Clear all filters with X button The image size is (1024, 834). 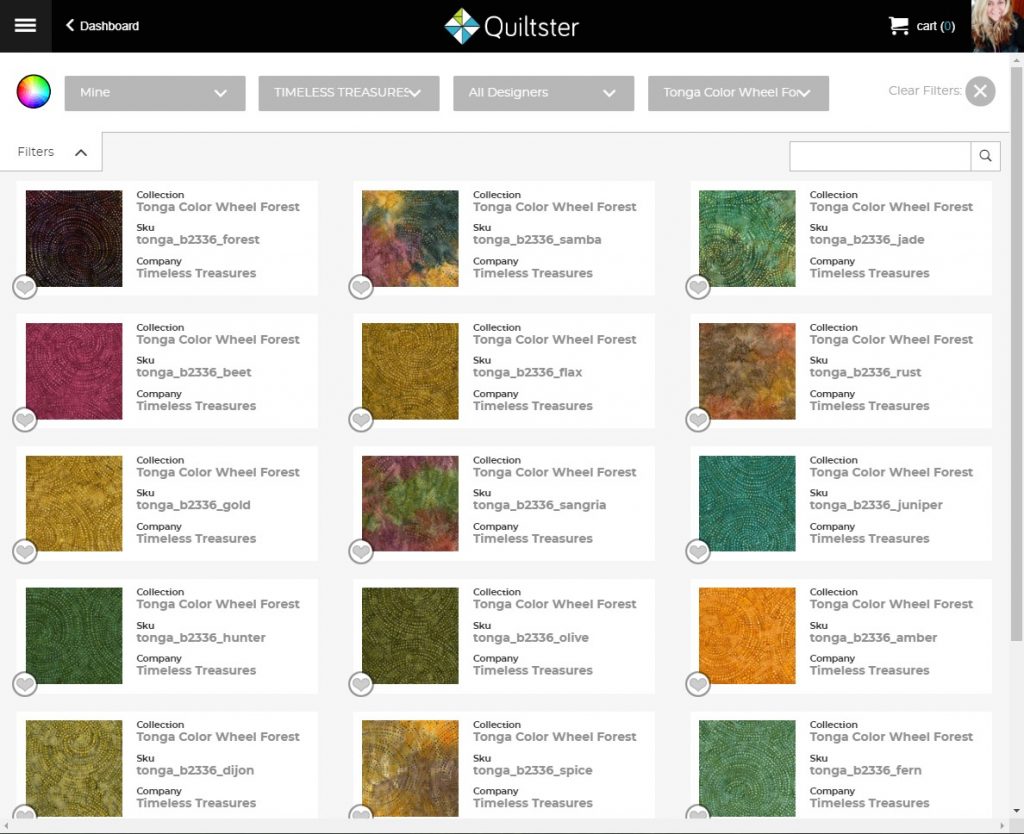pos(980,91)
